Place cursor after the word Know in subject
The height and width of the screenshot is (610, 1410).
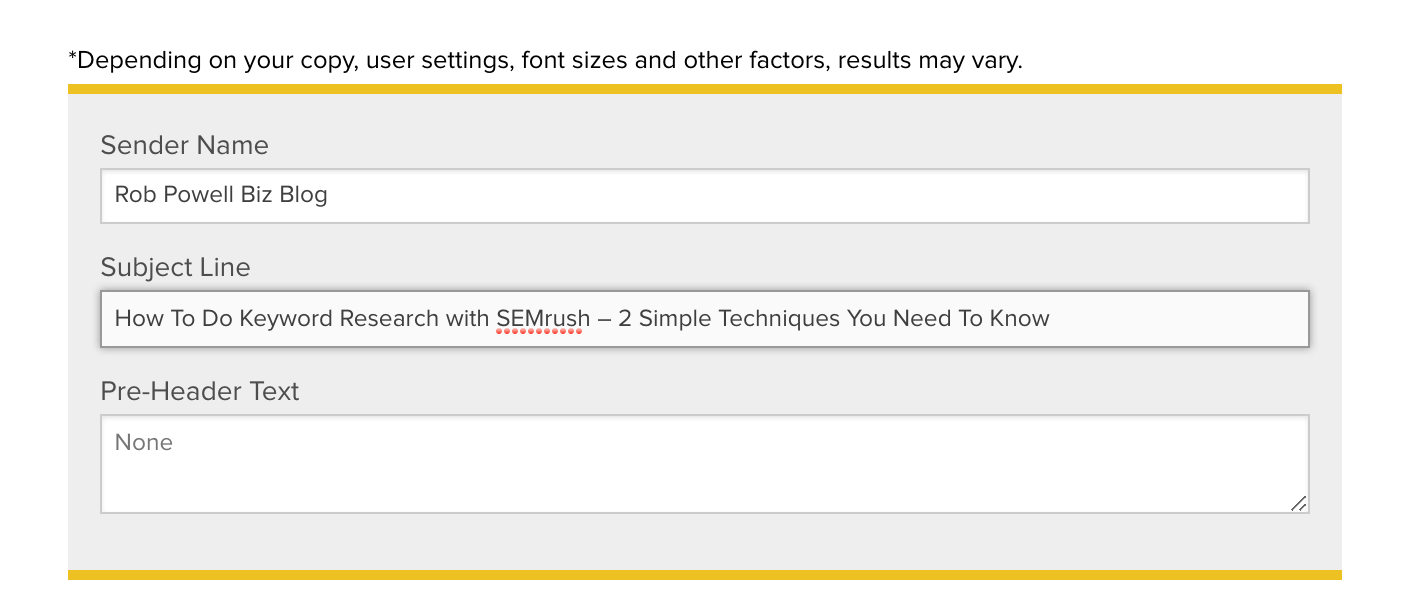tap(1052, 318)
